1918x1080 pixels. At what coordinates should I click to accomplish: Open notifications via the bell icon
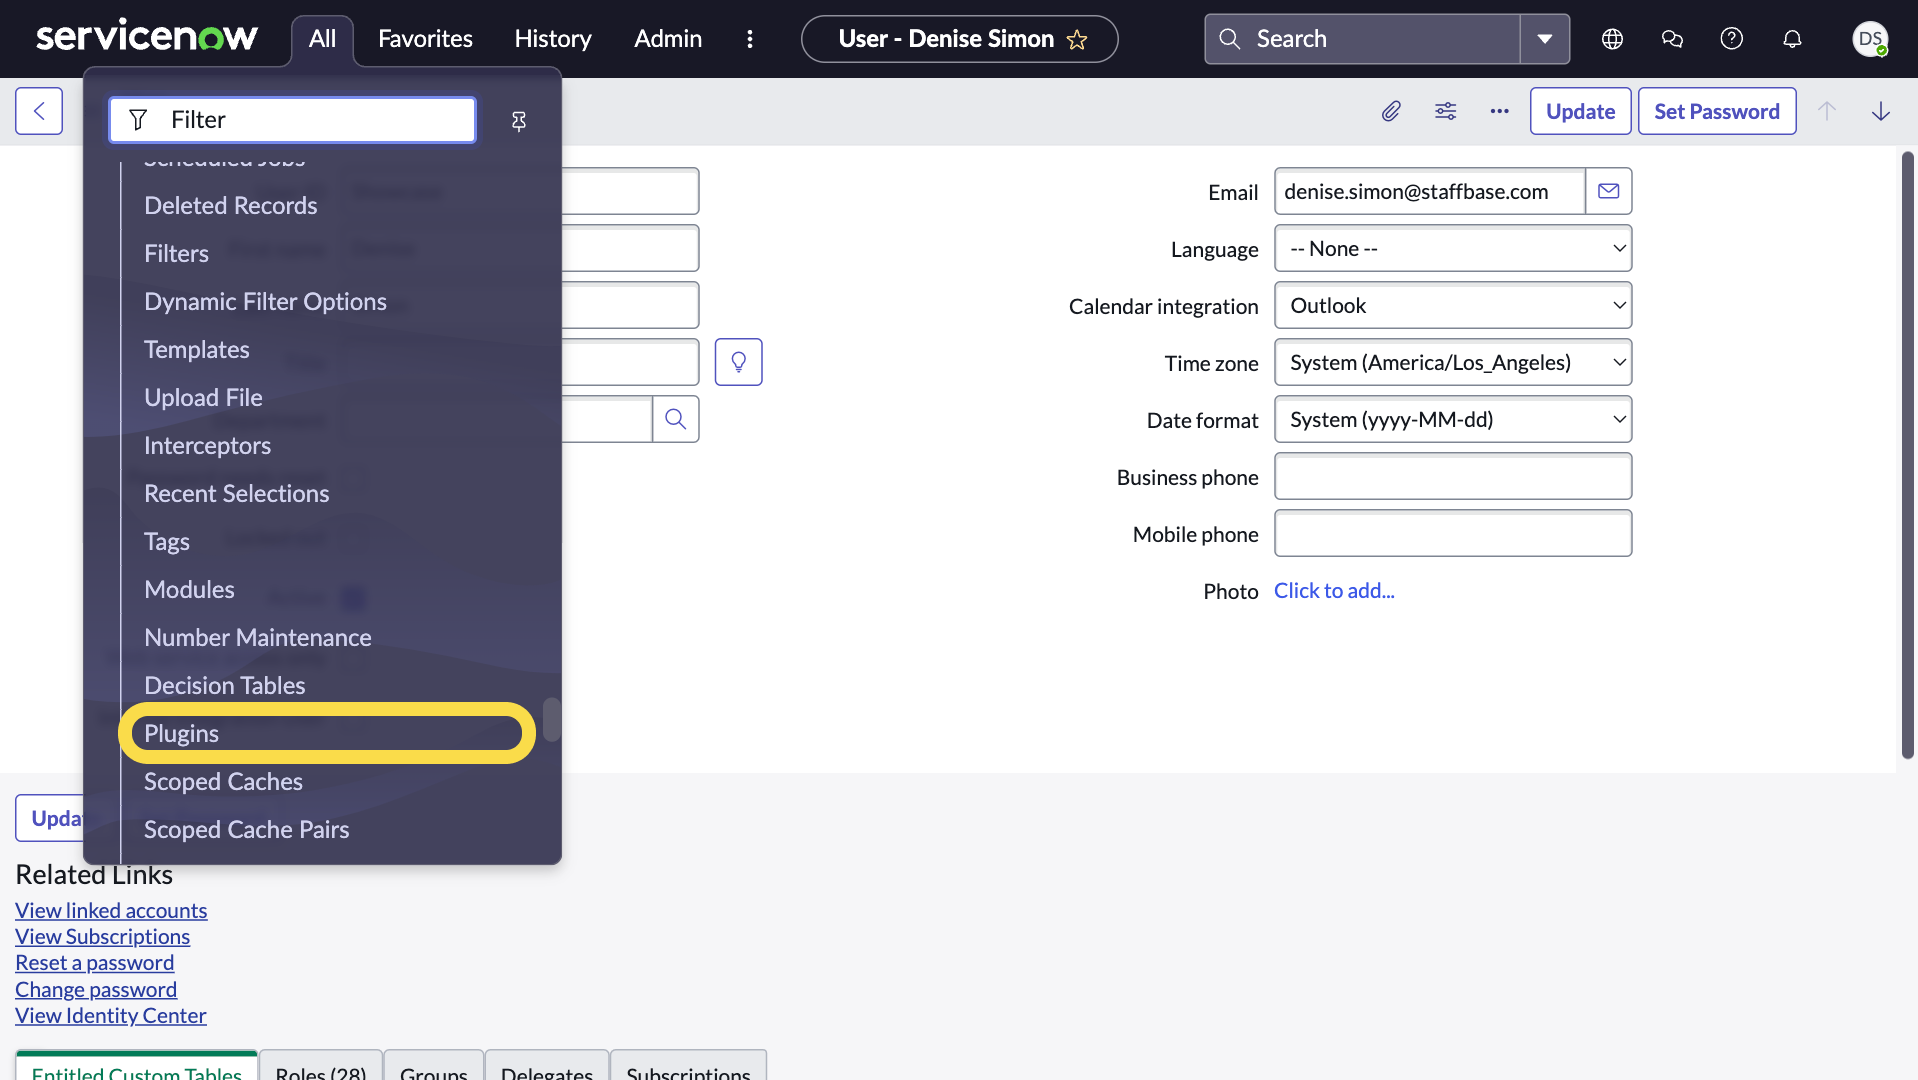tap(1791, 39)
